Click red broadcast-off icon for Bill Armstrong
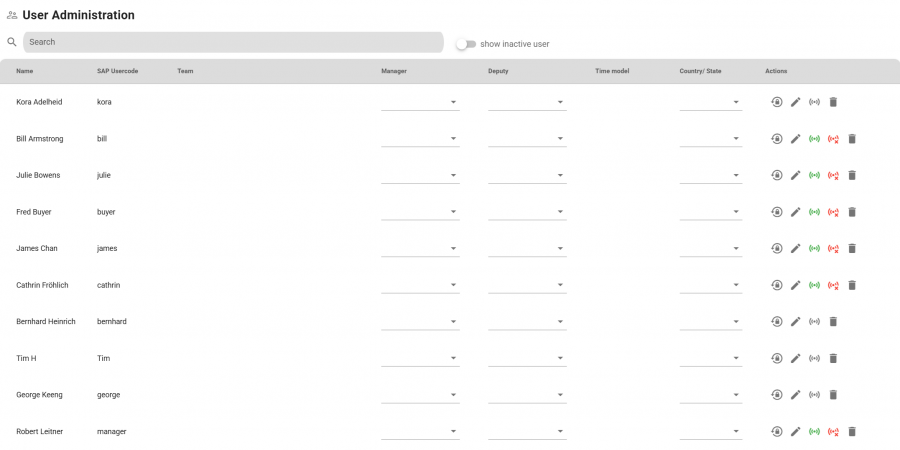The image size is (900, 450). point(833,139)
